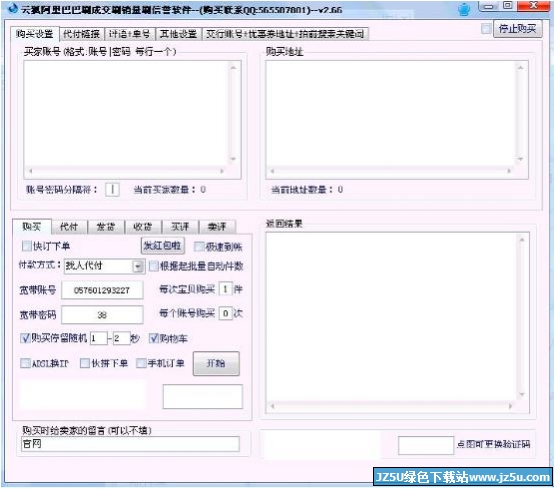This screenshot has height=489, width=556.
Task: Click the blue figure icon in title bar
Action: coord(464,9)
